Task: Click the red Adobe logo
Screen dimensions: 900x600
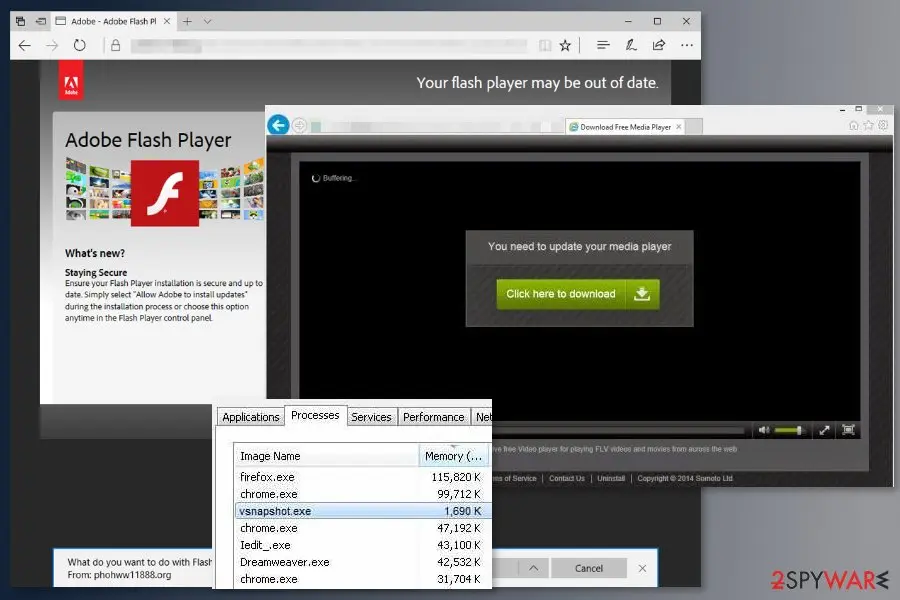Action: pyautogui.click(x=71, y=81)
